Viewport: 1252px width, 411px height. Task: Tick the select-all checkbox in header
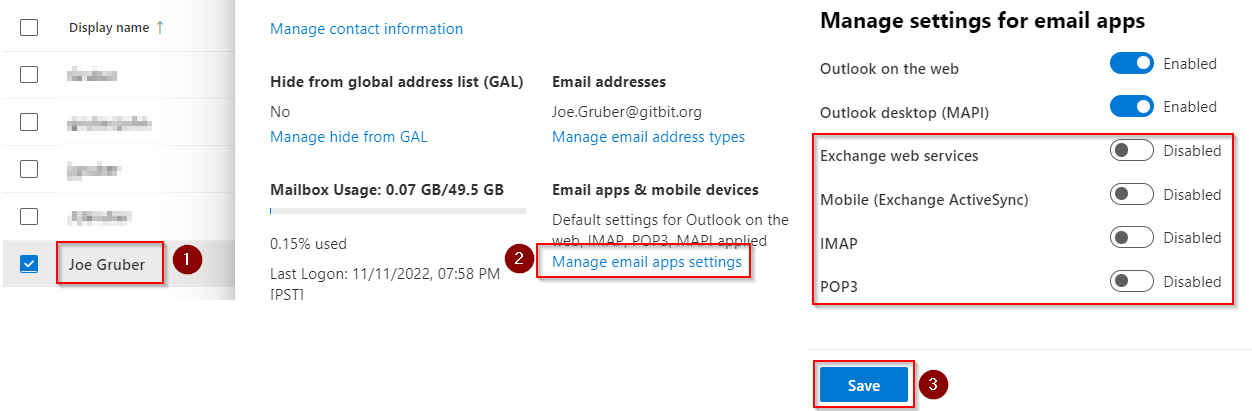[29, 28]
